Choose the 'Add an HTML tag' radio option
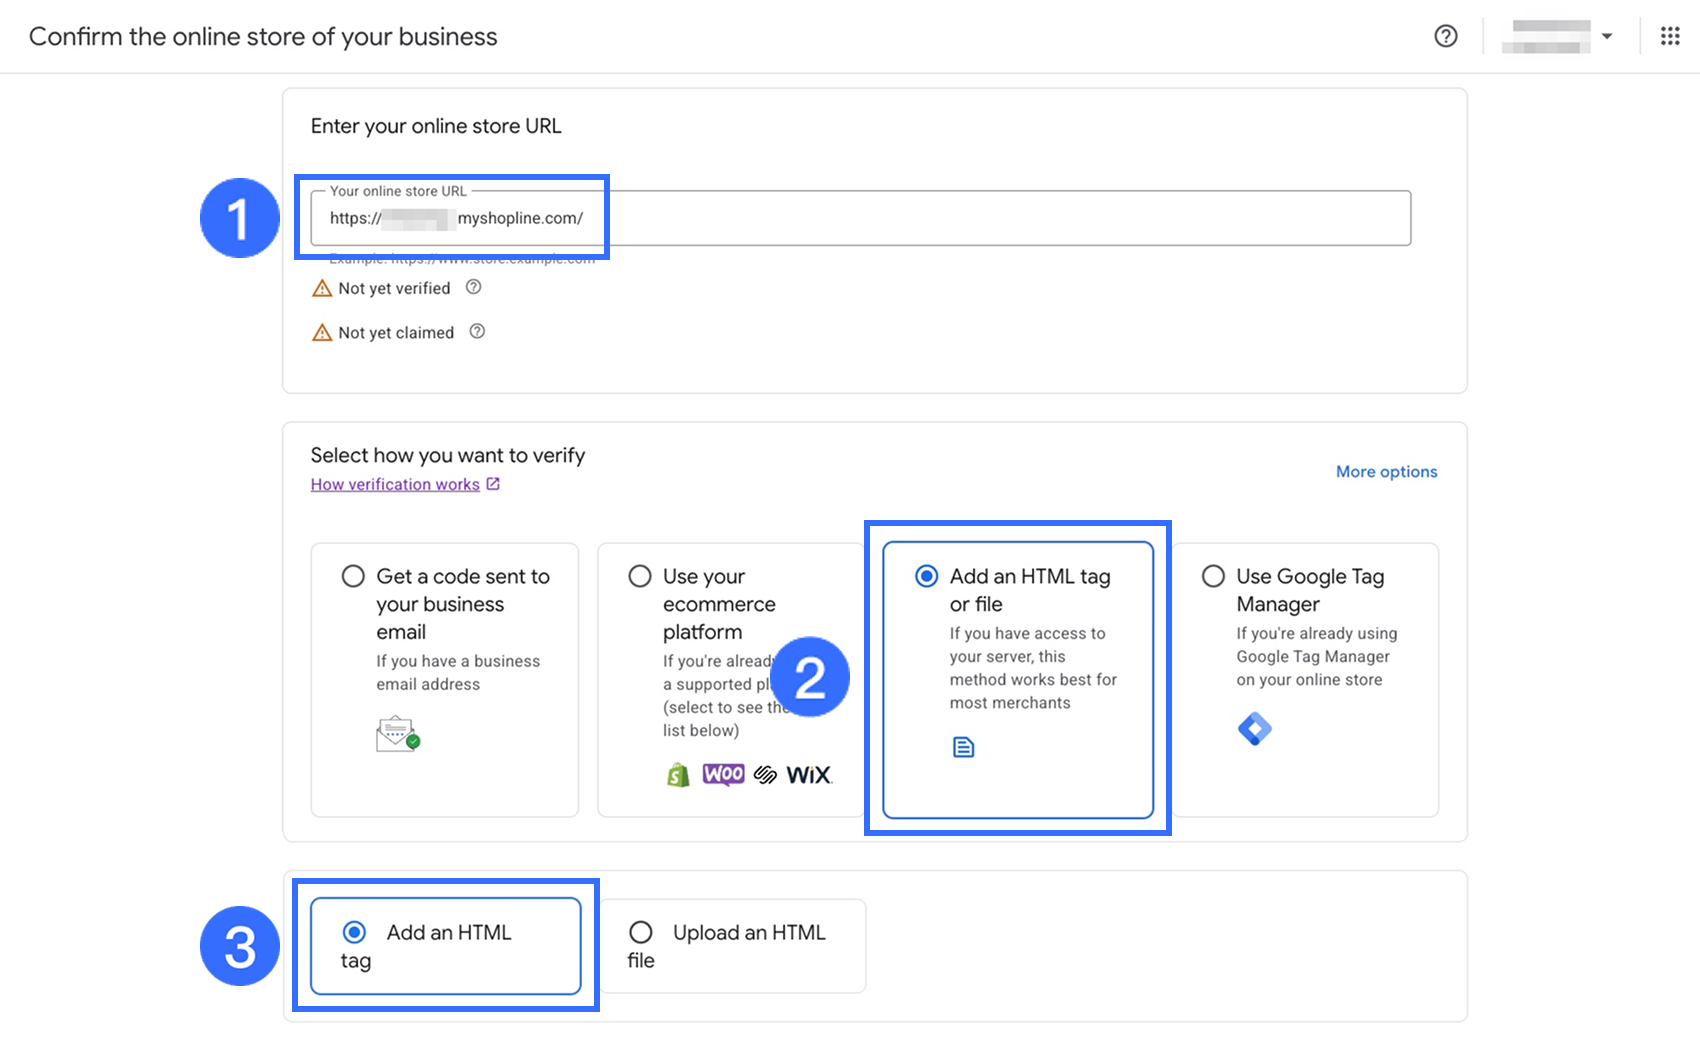This screenshot has height=1050, width=1700. [x=354, y=932]
